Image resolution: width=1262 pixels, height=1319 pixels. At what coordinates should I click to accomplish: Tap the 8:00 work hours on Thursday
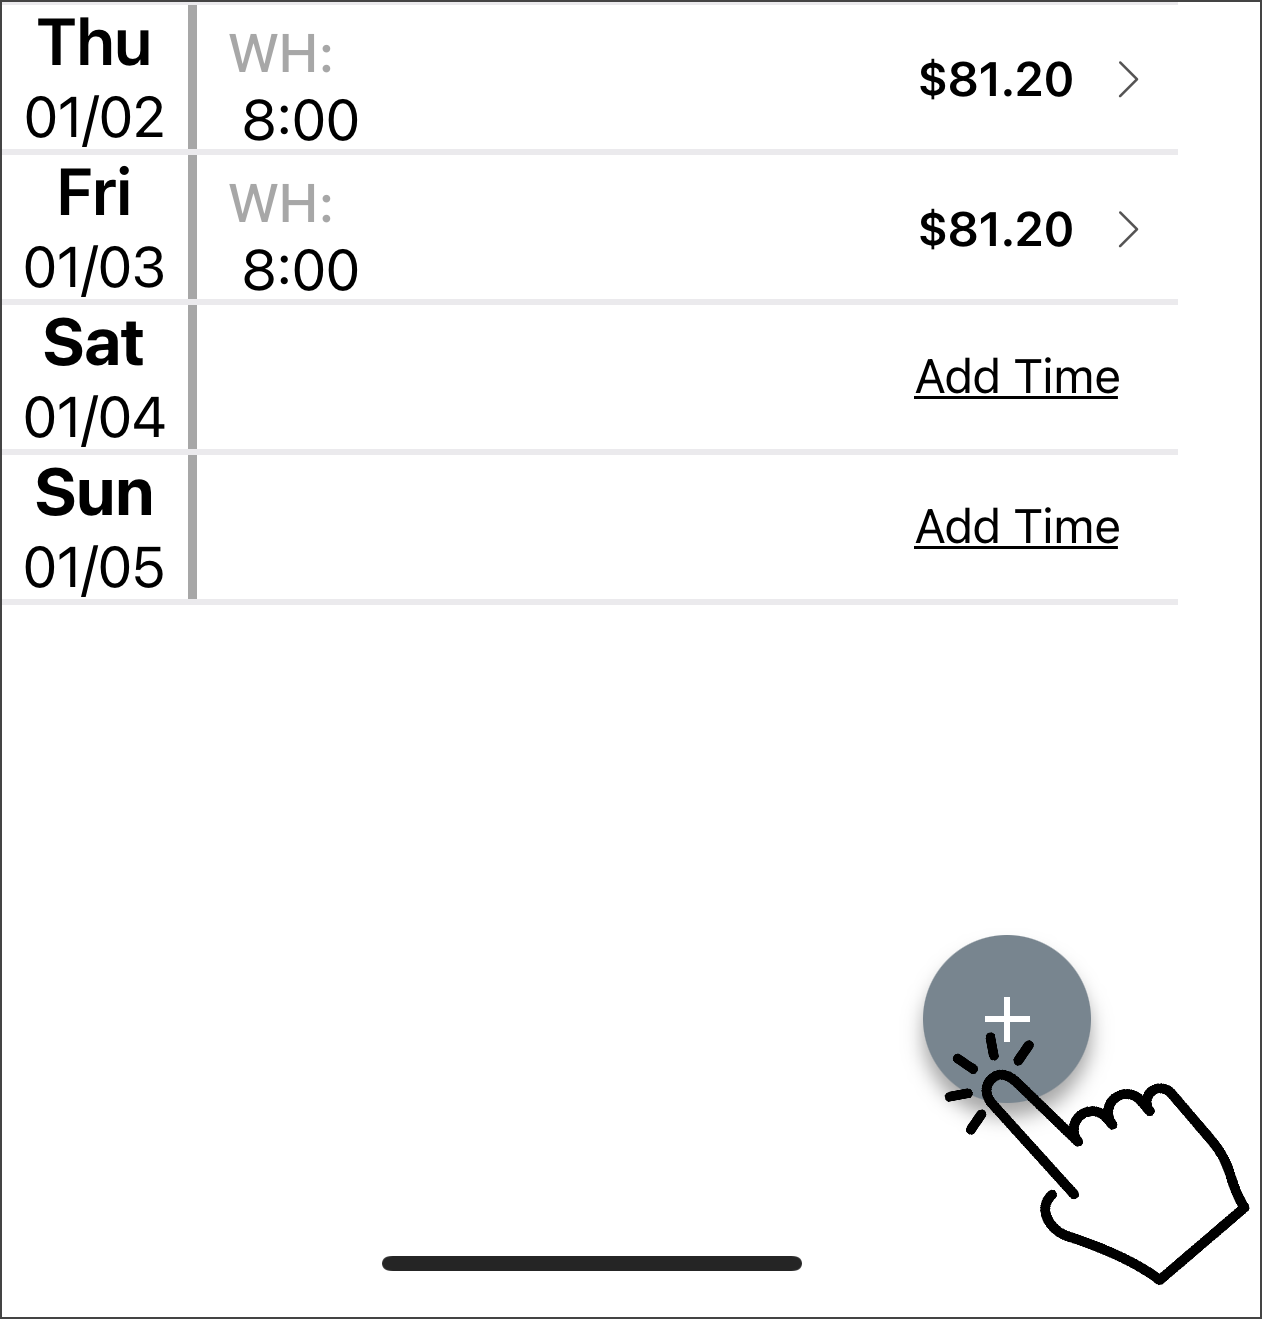(300, 121)
